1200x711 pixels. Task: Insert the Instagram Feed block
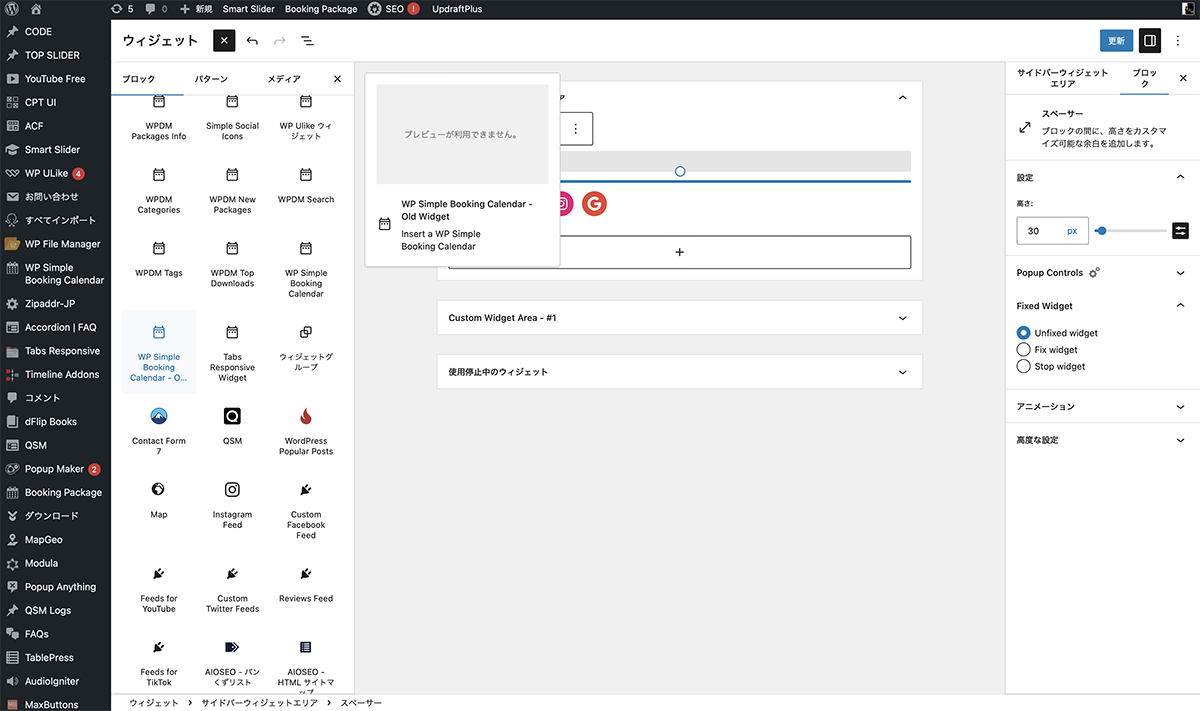232,503
